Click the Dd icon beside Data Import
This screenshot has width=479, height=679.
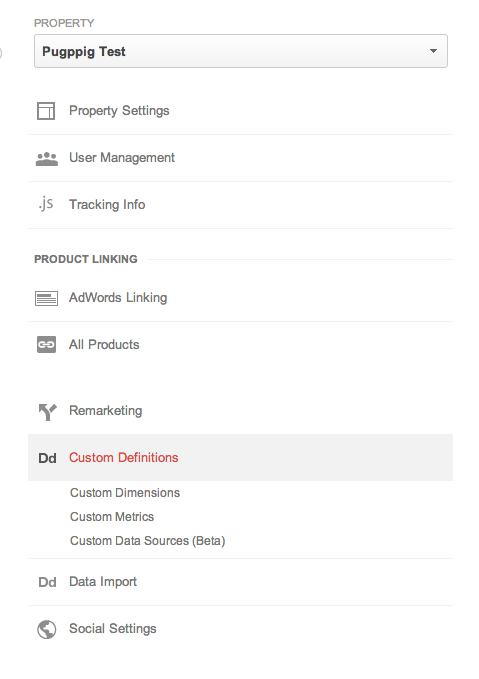[x=47, y=582]
